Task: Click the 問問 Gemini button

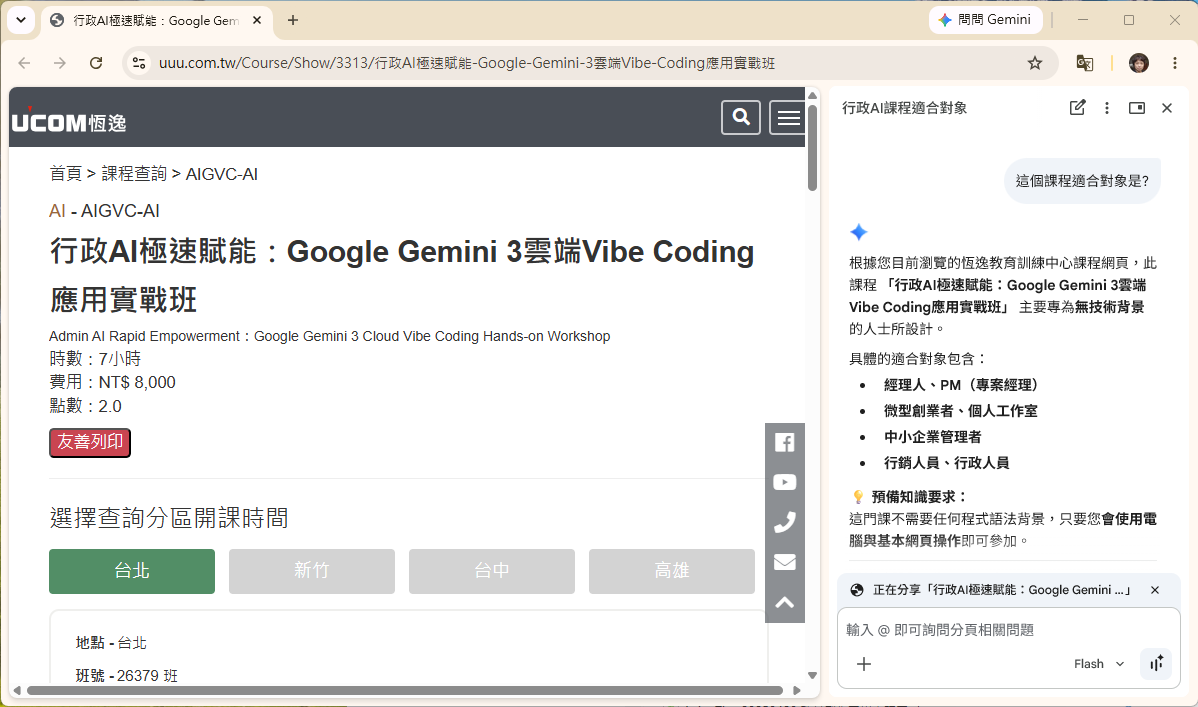Action: 986,20
